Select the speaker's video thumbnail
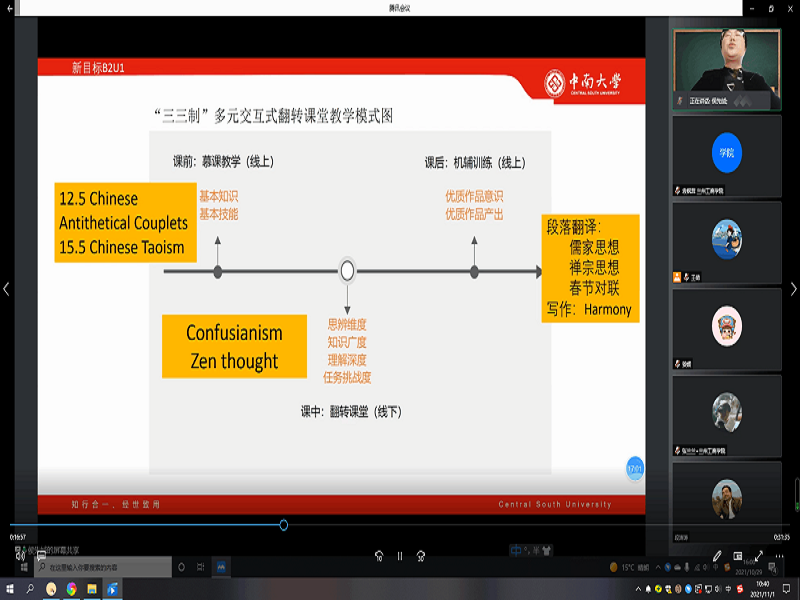The height and width of the screenshot is (600, 800). (x=727, y=68)
